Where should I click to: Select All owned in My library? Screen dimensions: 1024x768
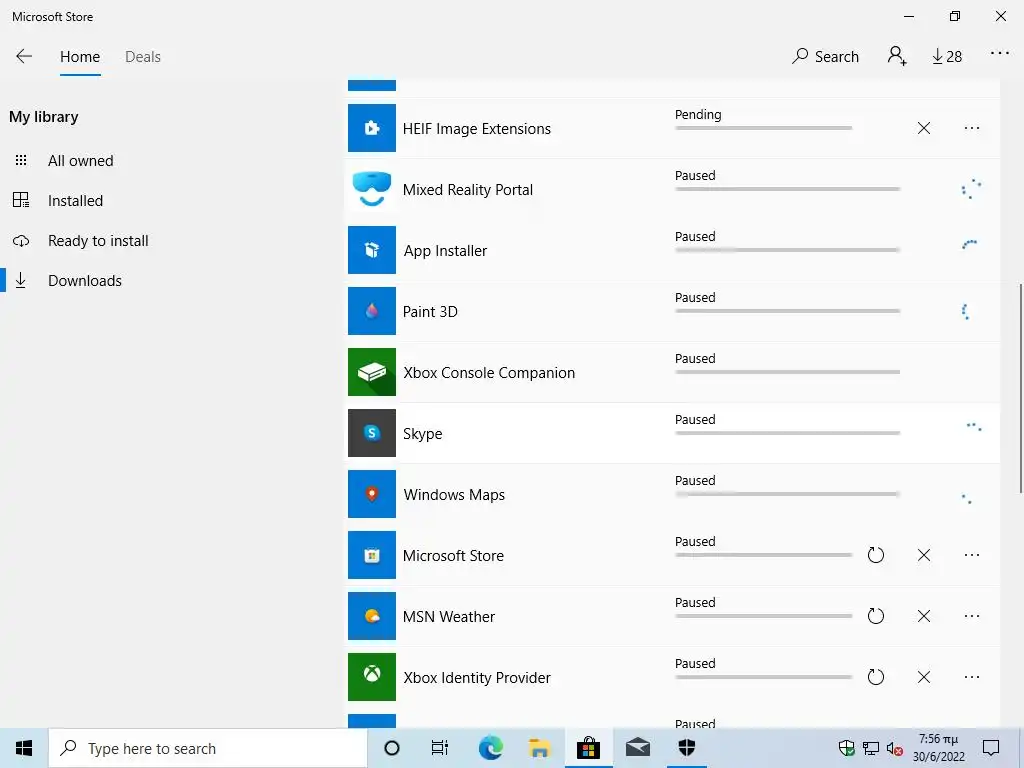click(x=80, y=161)
